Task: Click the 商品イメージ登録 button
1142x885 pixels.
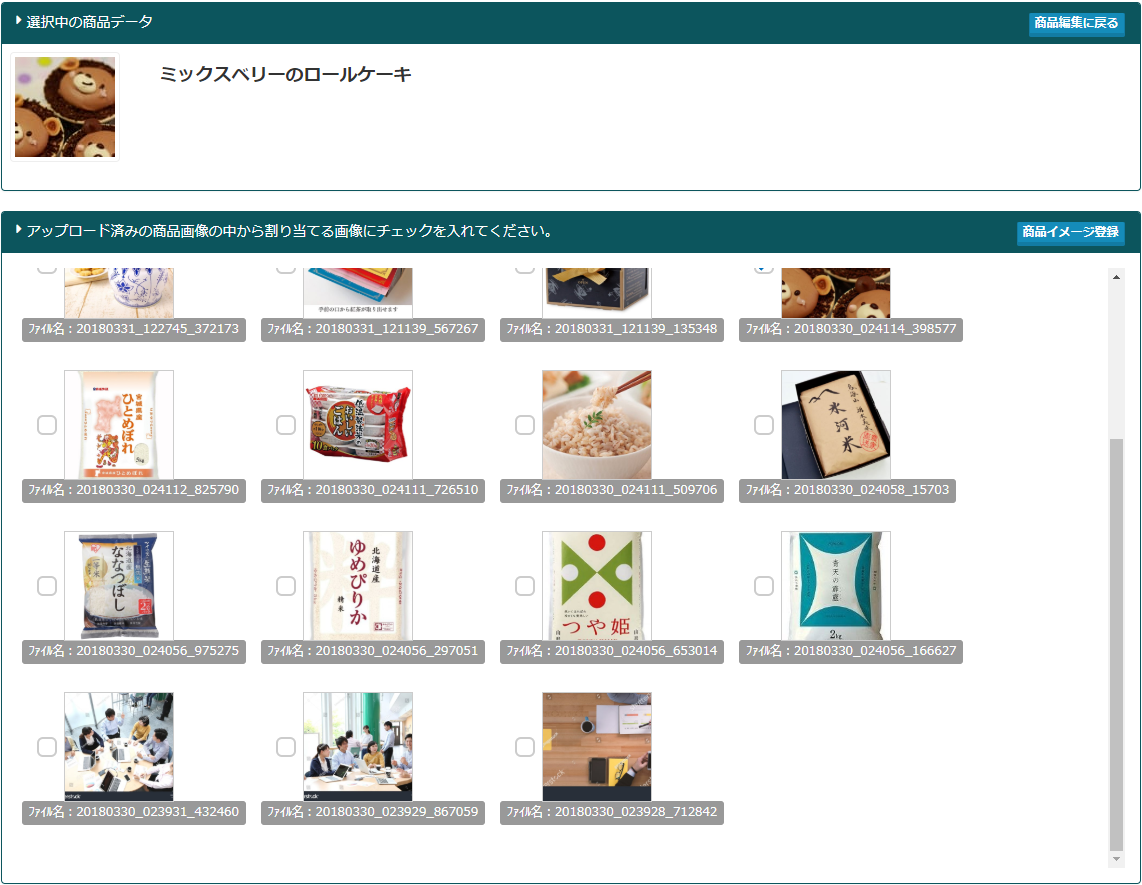Action: pyautogui.click(x=1070, y=232)
